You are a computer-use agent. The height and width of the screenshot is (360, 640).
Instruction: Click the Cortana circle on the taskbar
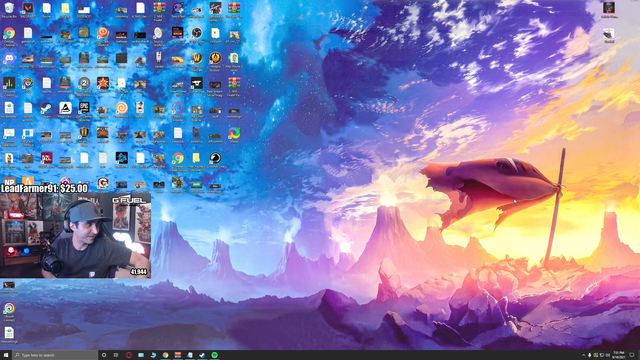point(104,355)
